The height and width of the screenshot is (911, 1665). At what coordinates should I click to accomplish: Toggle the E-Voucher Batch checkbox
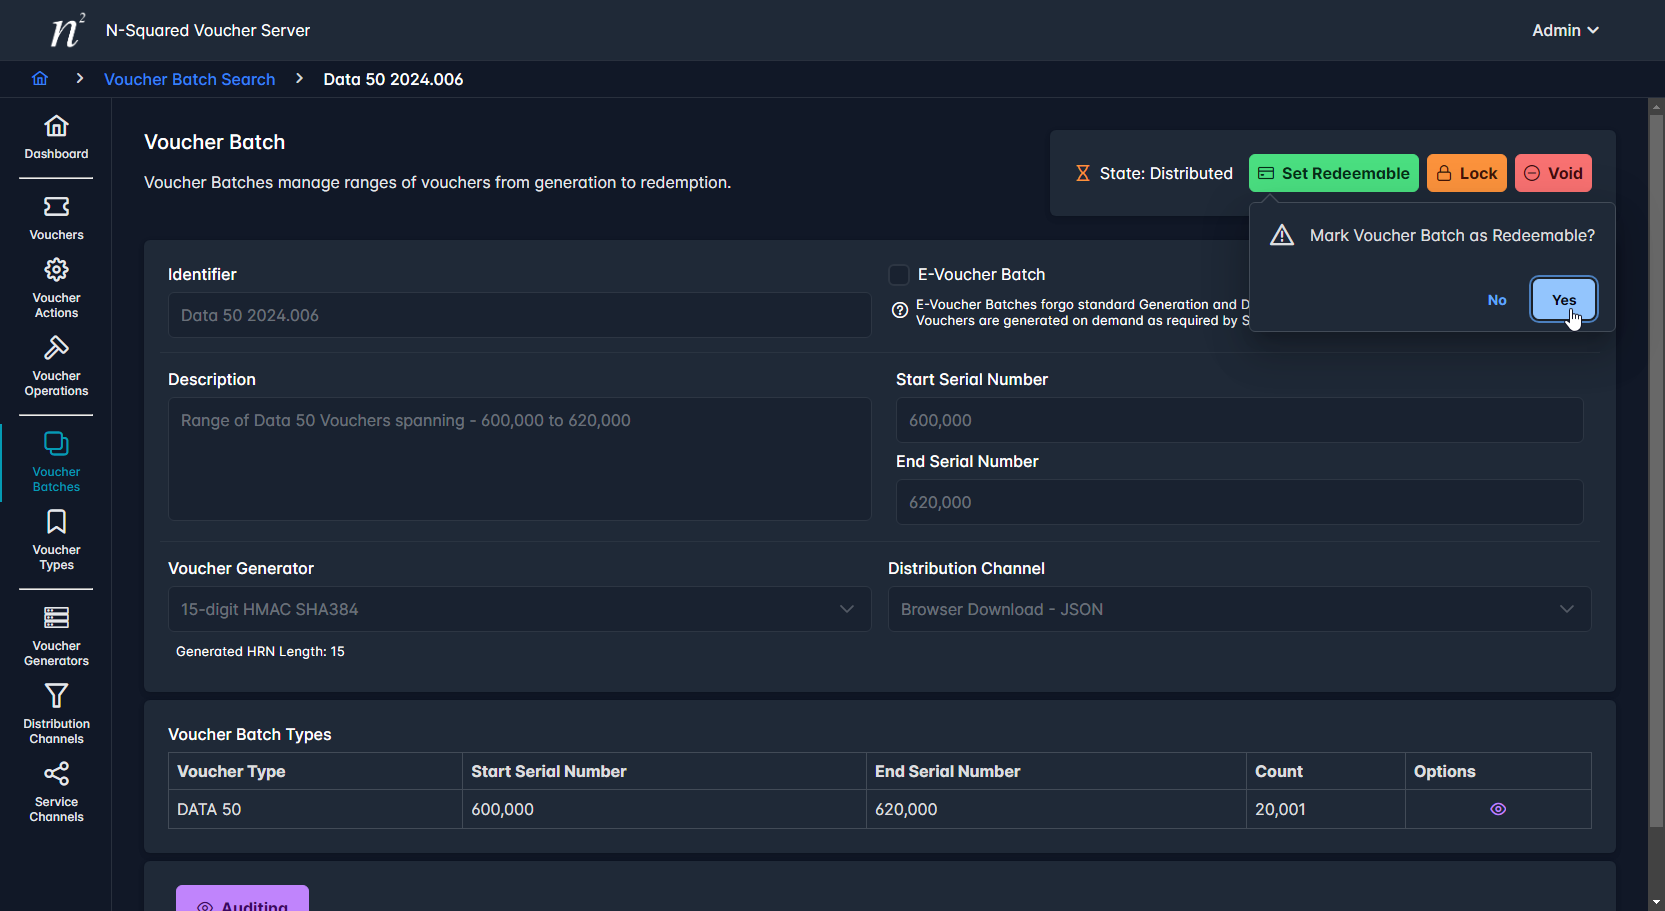click(x=899, y=275)
